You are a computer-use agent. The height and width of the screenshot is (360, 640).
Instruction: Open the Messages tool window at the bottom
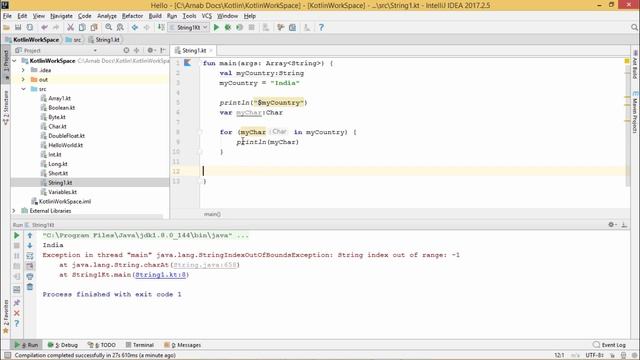tap(182, 345)
